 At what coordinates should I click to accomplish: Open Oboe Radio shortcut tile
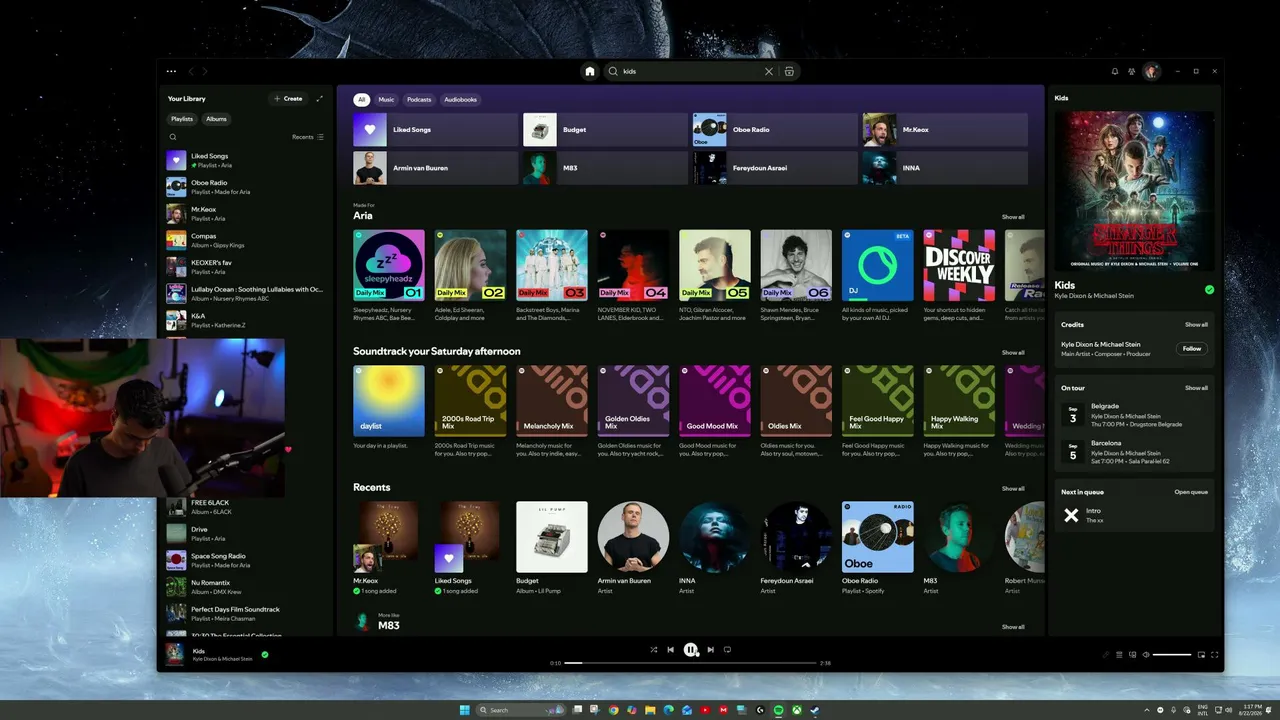(x=775, y=130)
